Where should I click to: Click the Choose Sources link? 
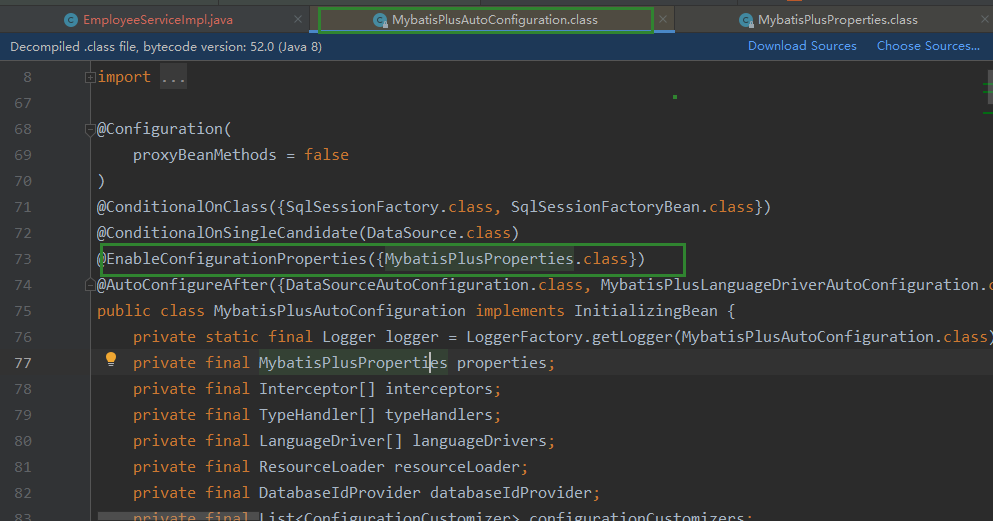tap(928, 46)
